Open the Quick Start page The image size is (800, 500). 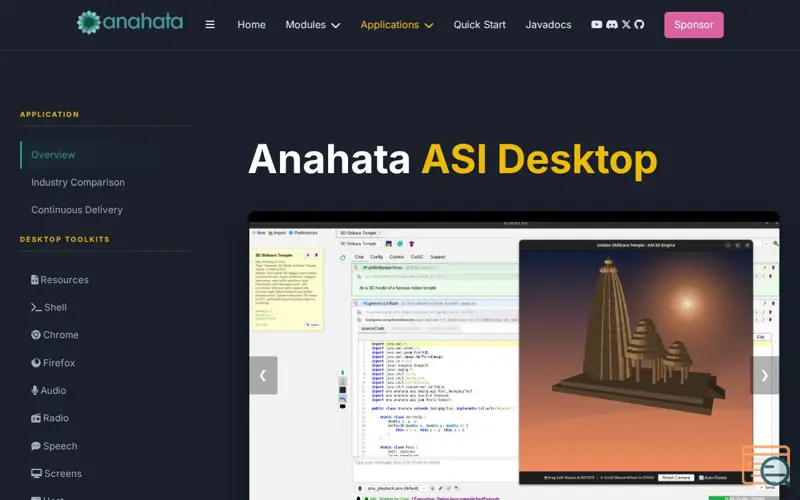(479, 24)
